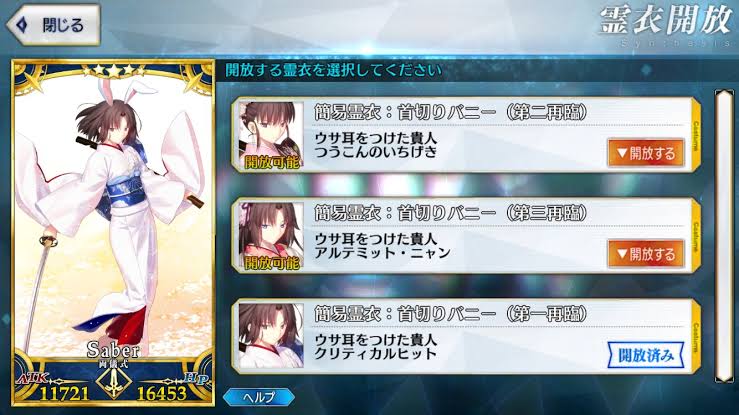This screenshot has height=415, width=739.
Task: Click the five-star rarity icons on card
Action: point(114,71)
